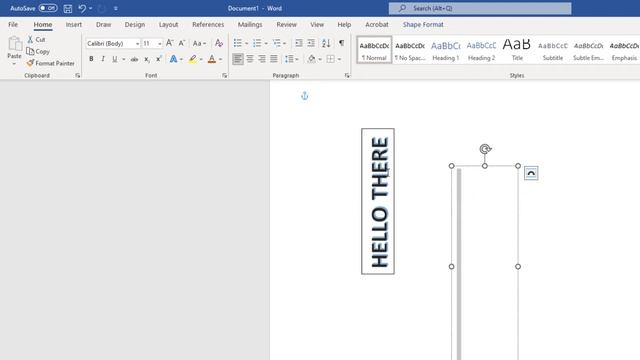Screen dimensions: 640x360
Task: Open the Calibri (Body) font name dropdown
Action: click(137, 44)
